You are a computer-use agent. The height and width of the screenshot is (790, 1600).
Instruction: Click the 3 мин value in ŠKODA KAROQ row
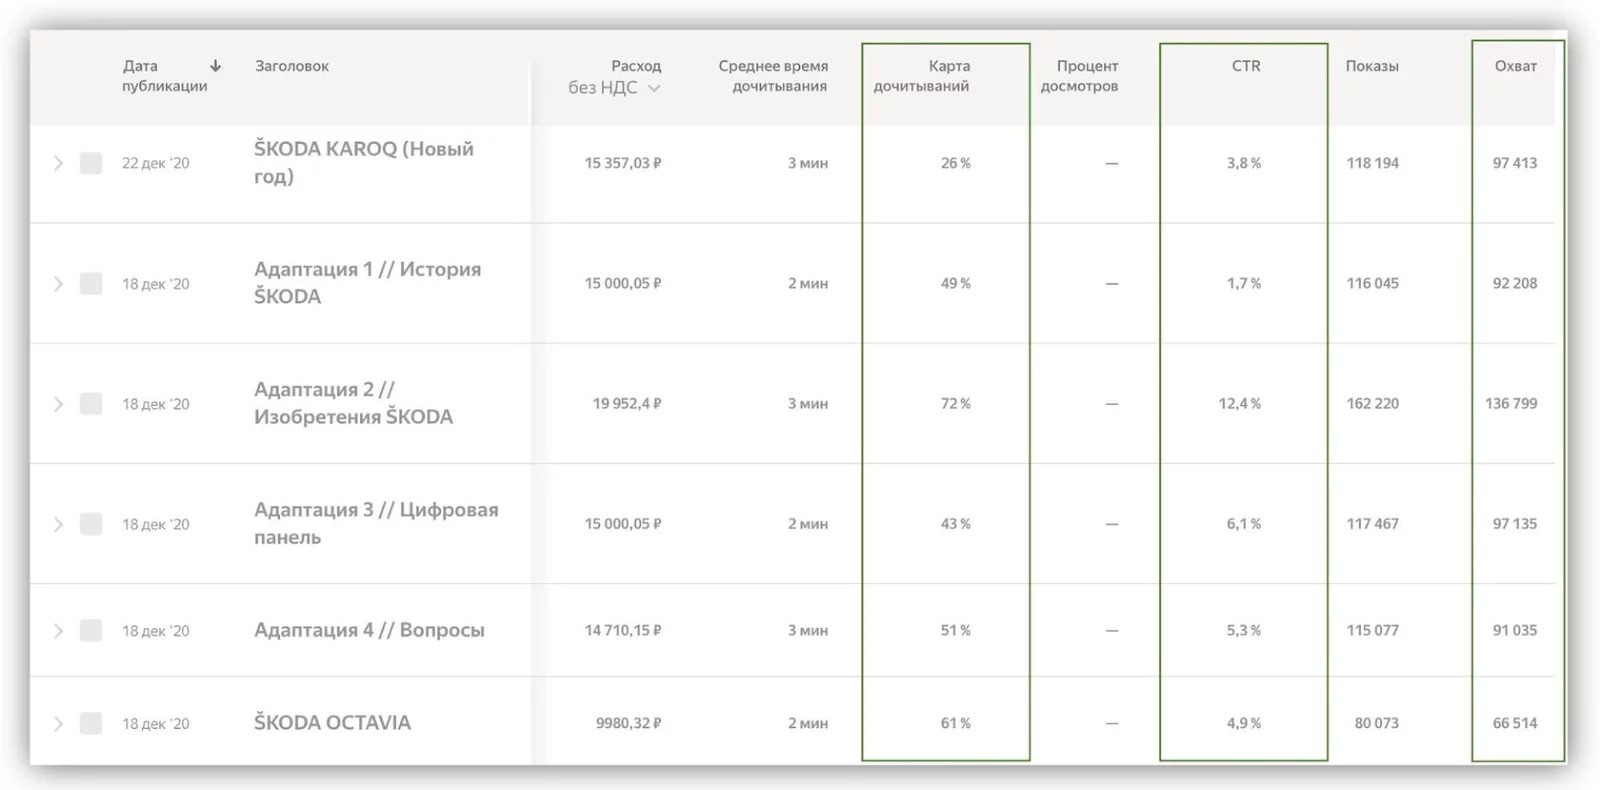pos(808,163)
